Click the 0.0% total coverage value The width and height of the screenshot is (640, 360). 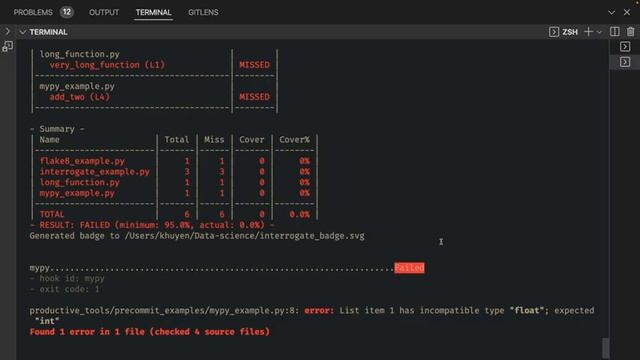[299, 214]
